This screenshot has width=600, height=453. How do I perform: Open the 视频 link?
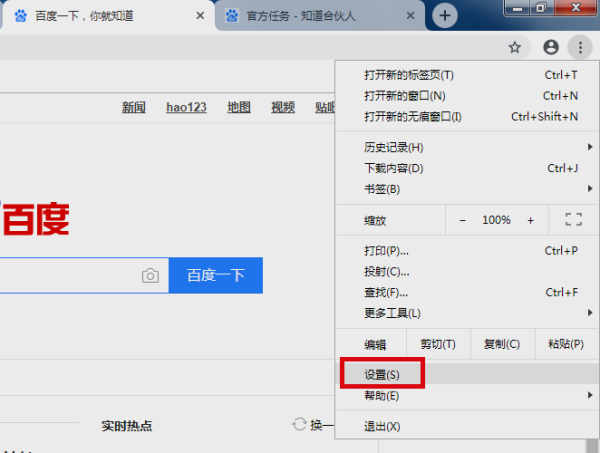[283, 107]
